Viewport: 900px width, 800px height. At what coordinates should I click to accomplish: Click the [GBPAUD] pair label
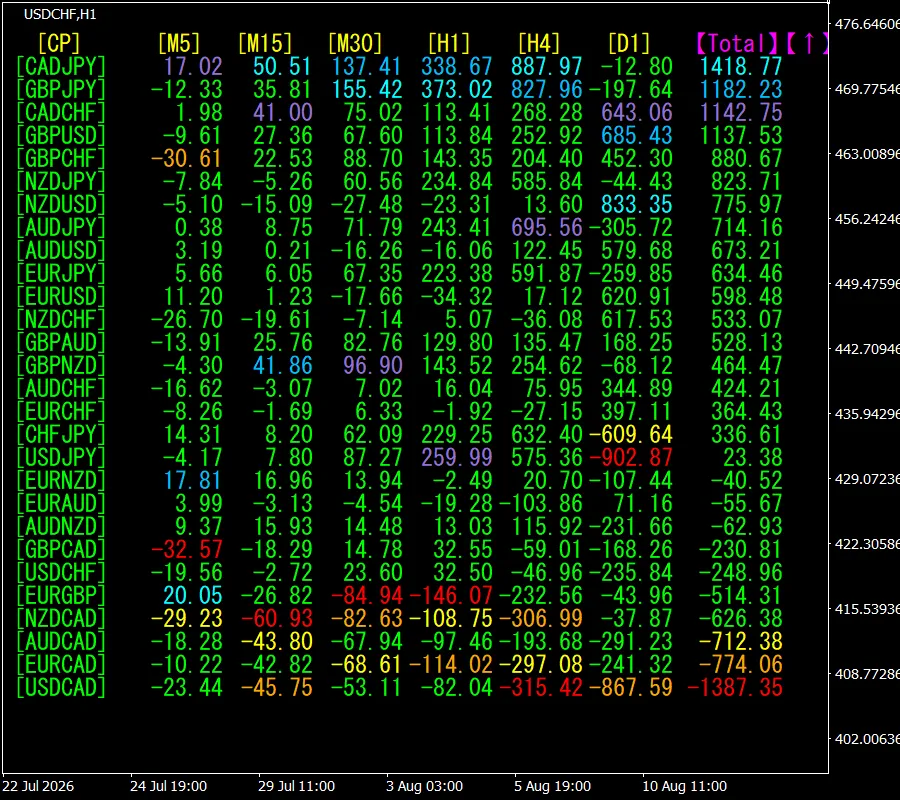pos(61,342)
